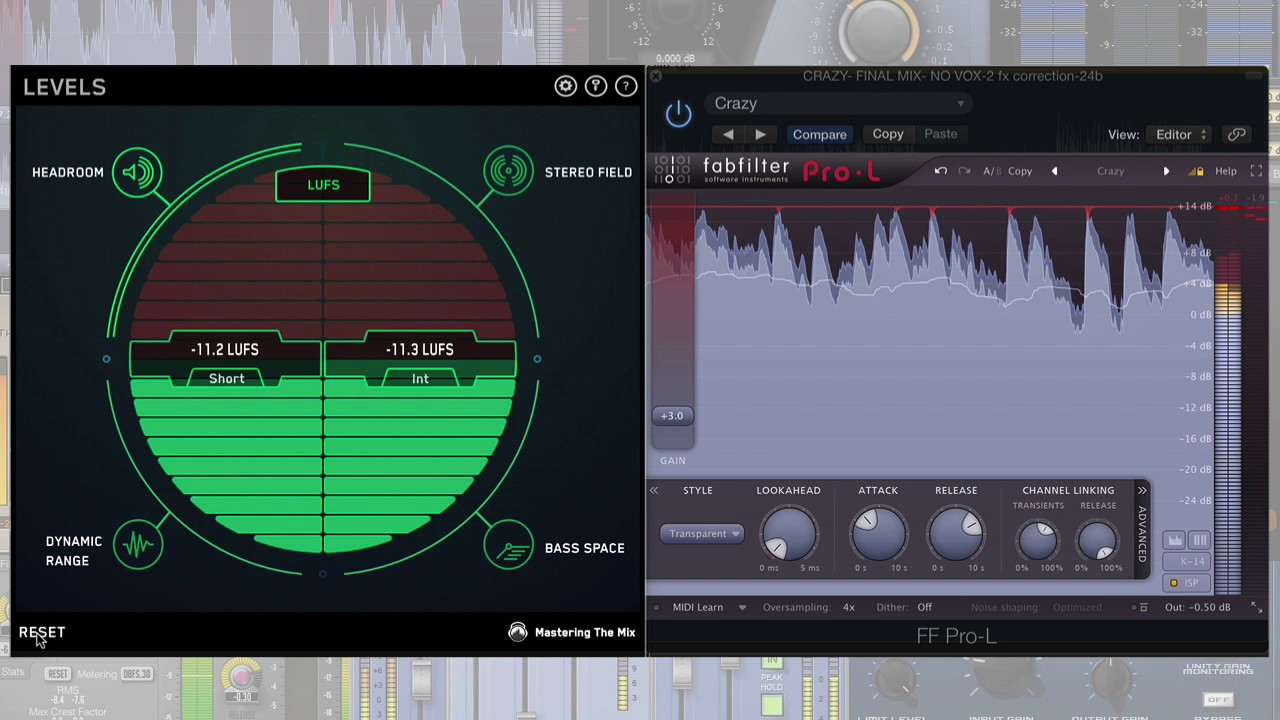Screen dimensions: 1280x720
Task: Open the View Editor dropdown
Action: point(1181,135)
